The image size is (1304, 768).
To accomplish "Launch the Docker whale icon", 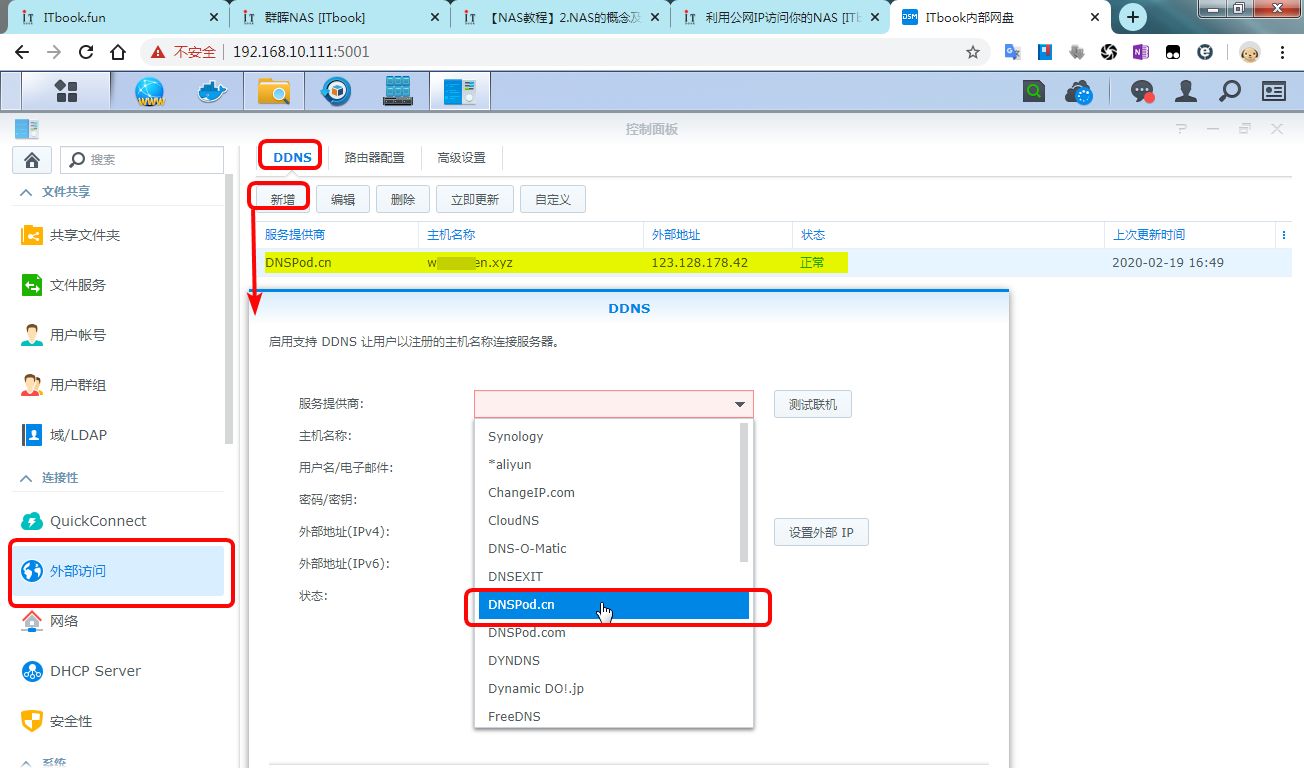I will tap(211, 92).
